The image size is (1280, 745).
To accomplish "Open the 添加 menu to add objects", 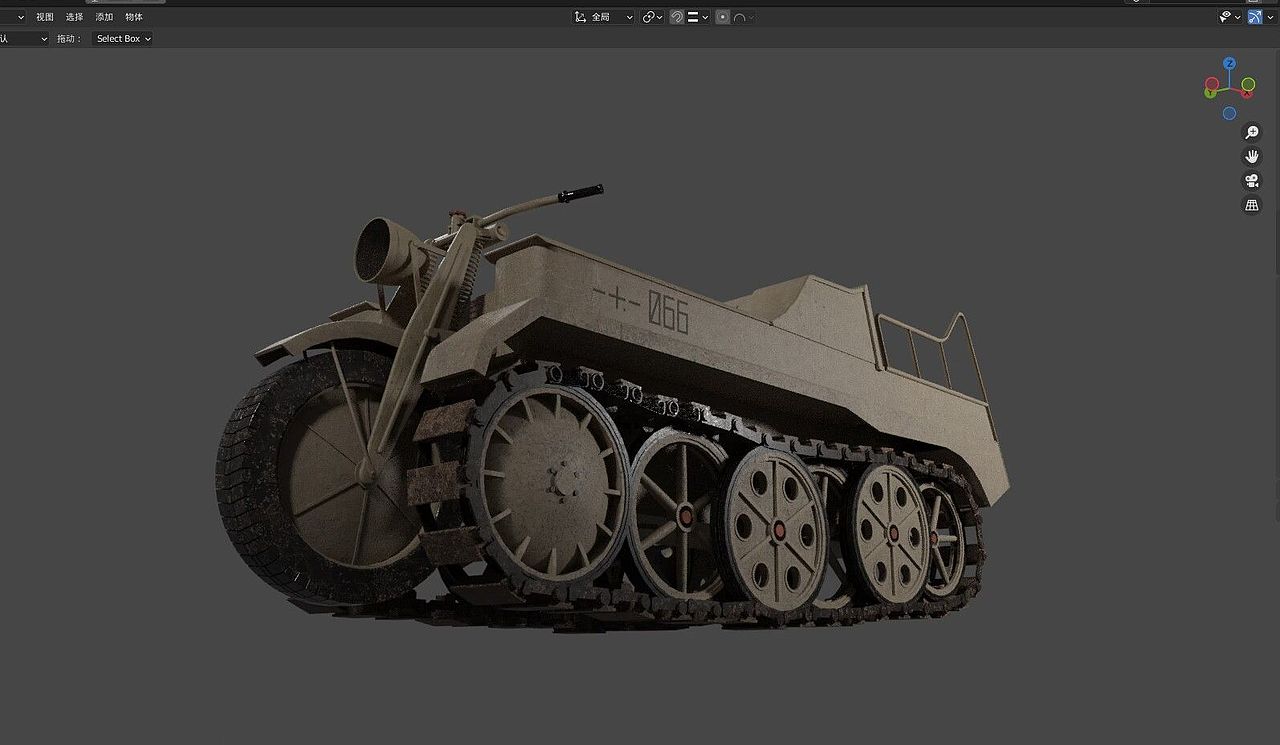I will coord(103,17).
